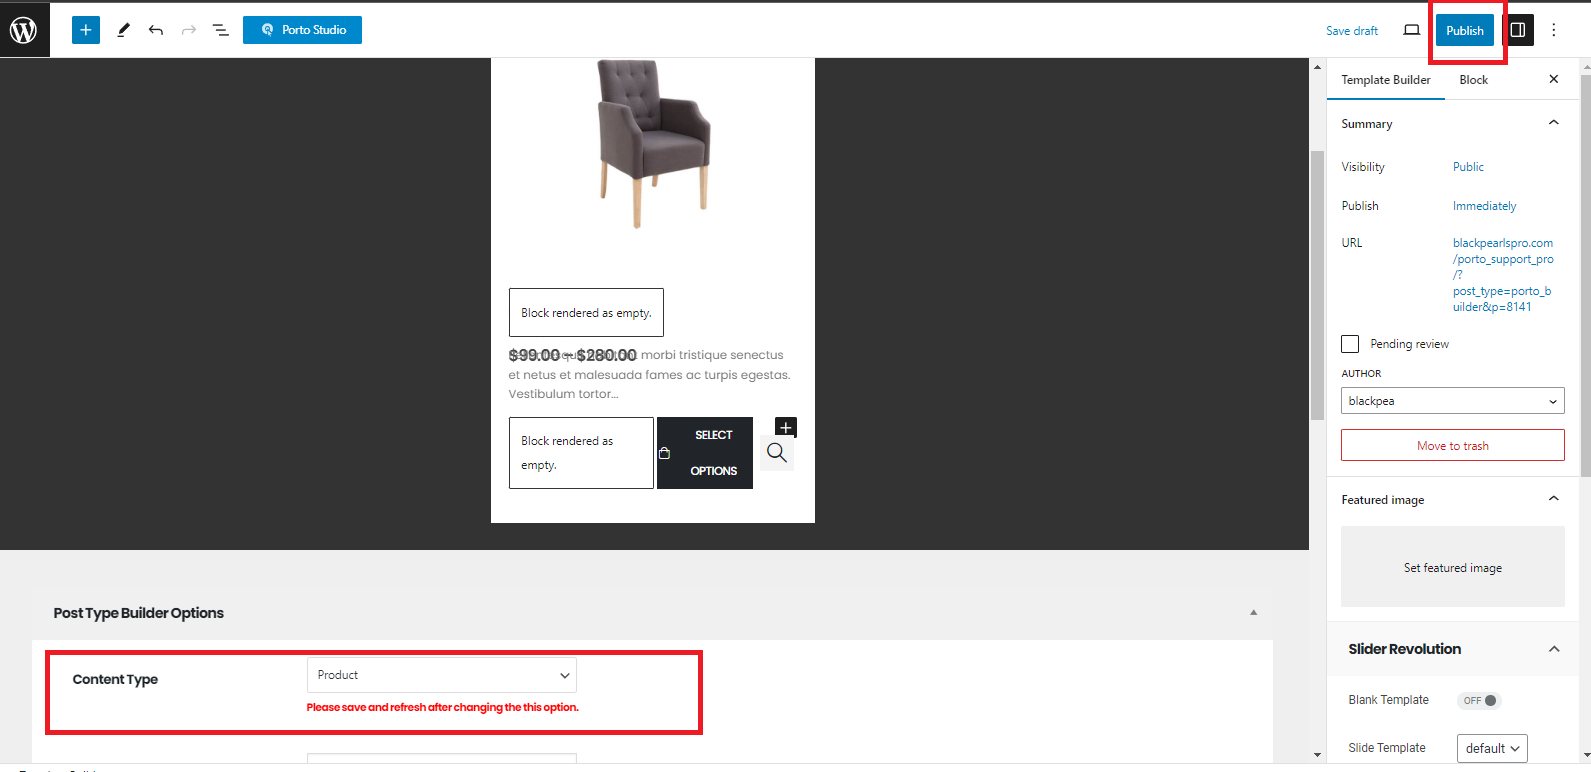The image size is (1591, 772).
Task: Select the Template Builder tab
Action: [x=1385, y=80]
